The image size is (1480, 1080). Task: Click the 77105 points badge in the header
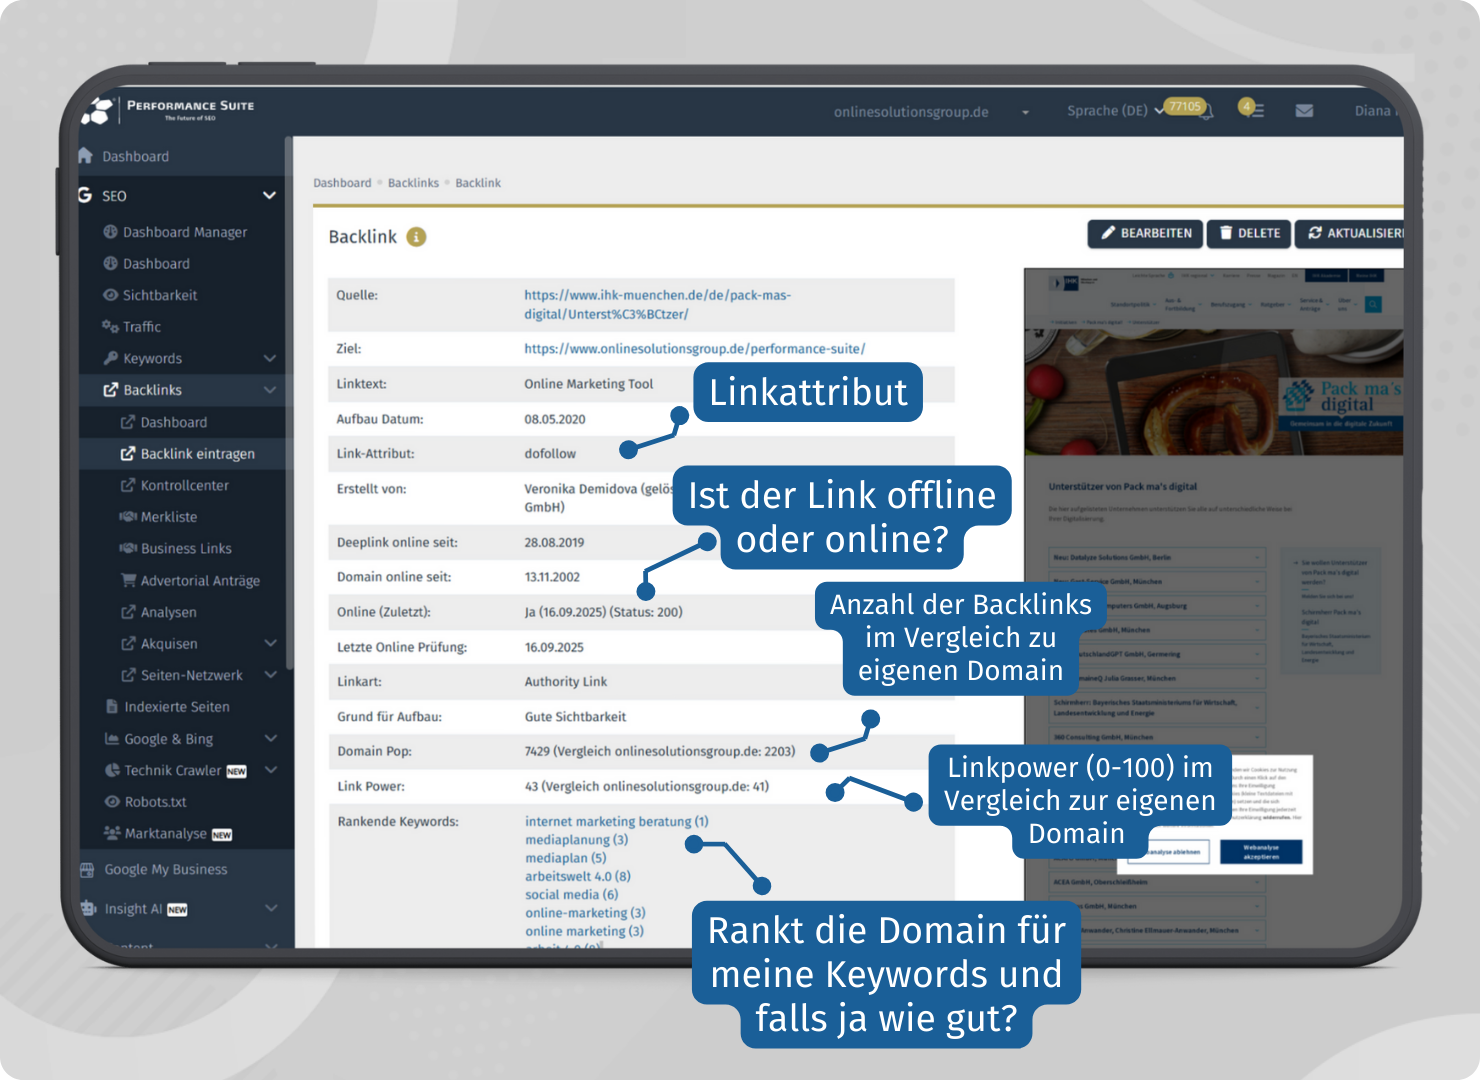pos(1185,105)
